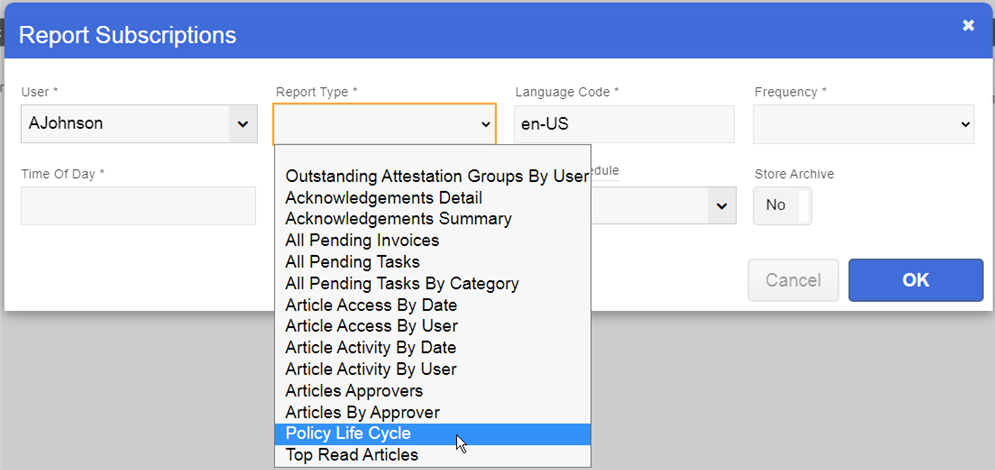Close the Report Subscriptions dialog
This screenshot has width=995, height=470.
968,26
